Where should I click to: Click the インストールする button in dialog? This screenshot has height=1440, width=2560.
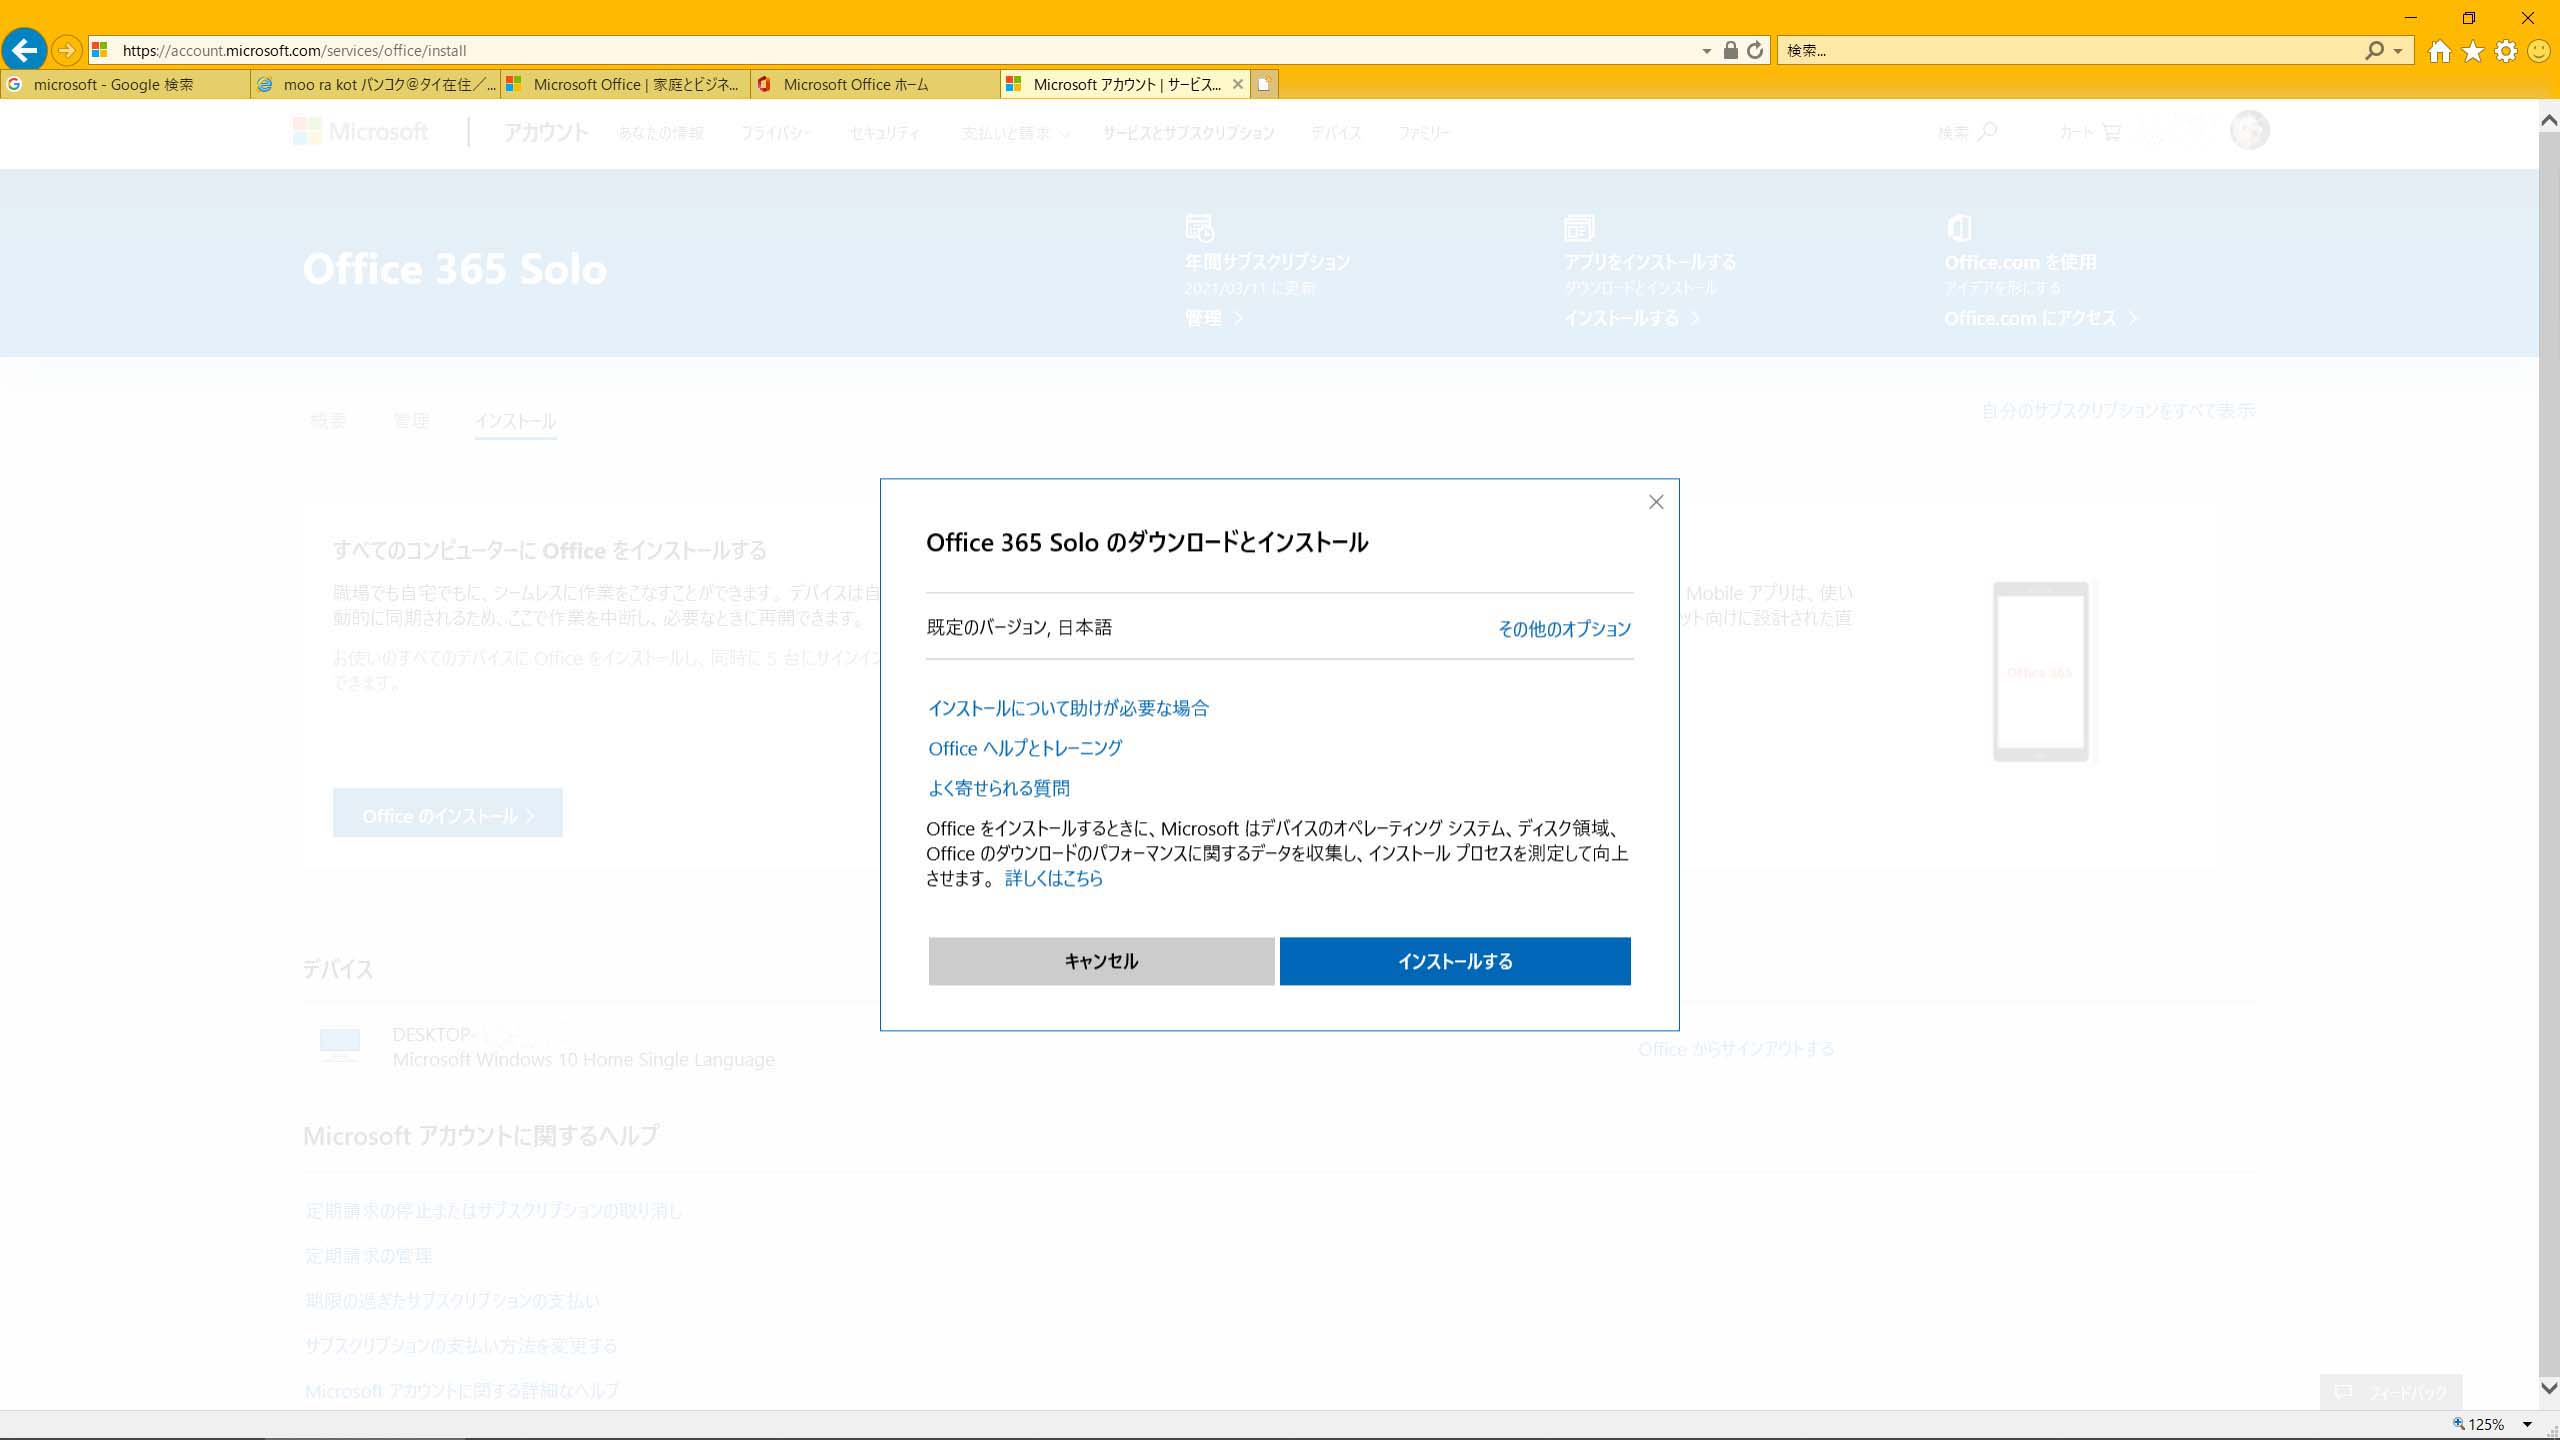click(x=1455, y=961)
